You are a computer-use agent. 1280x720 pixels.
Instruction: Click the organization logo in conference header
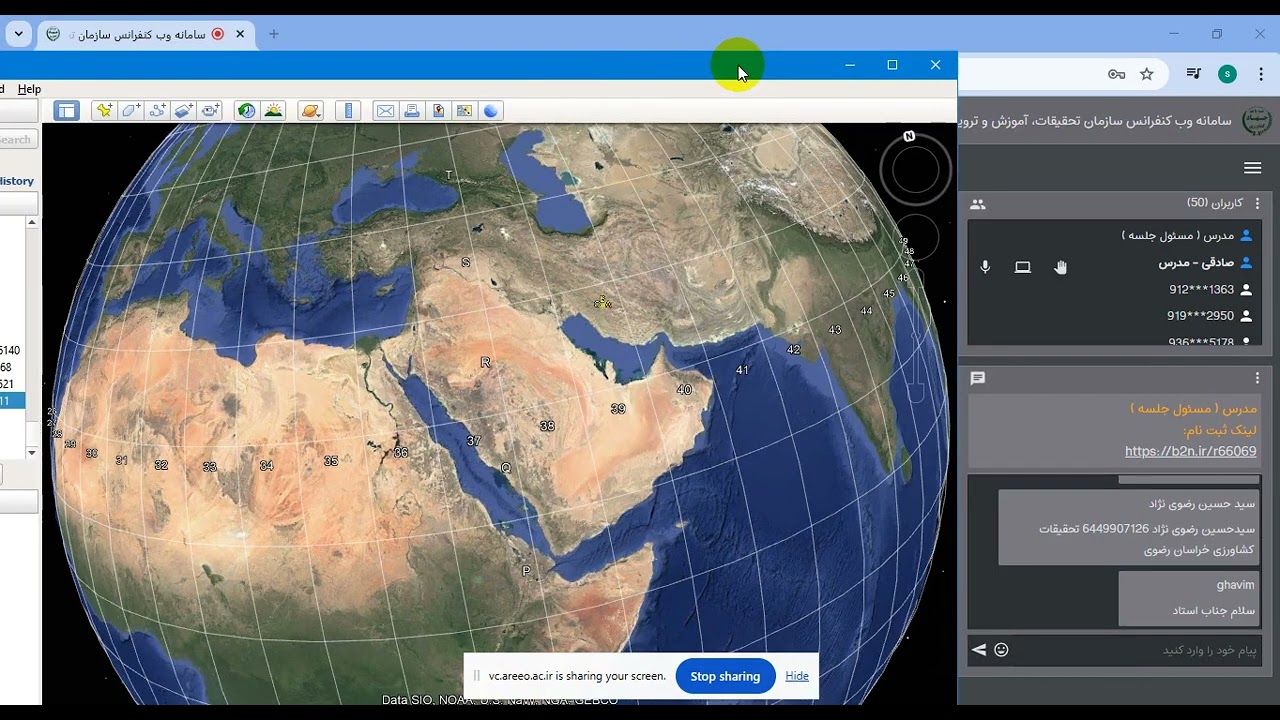pyautogui.click(x=1256, y=121)
